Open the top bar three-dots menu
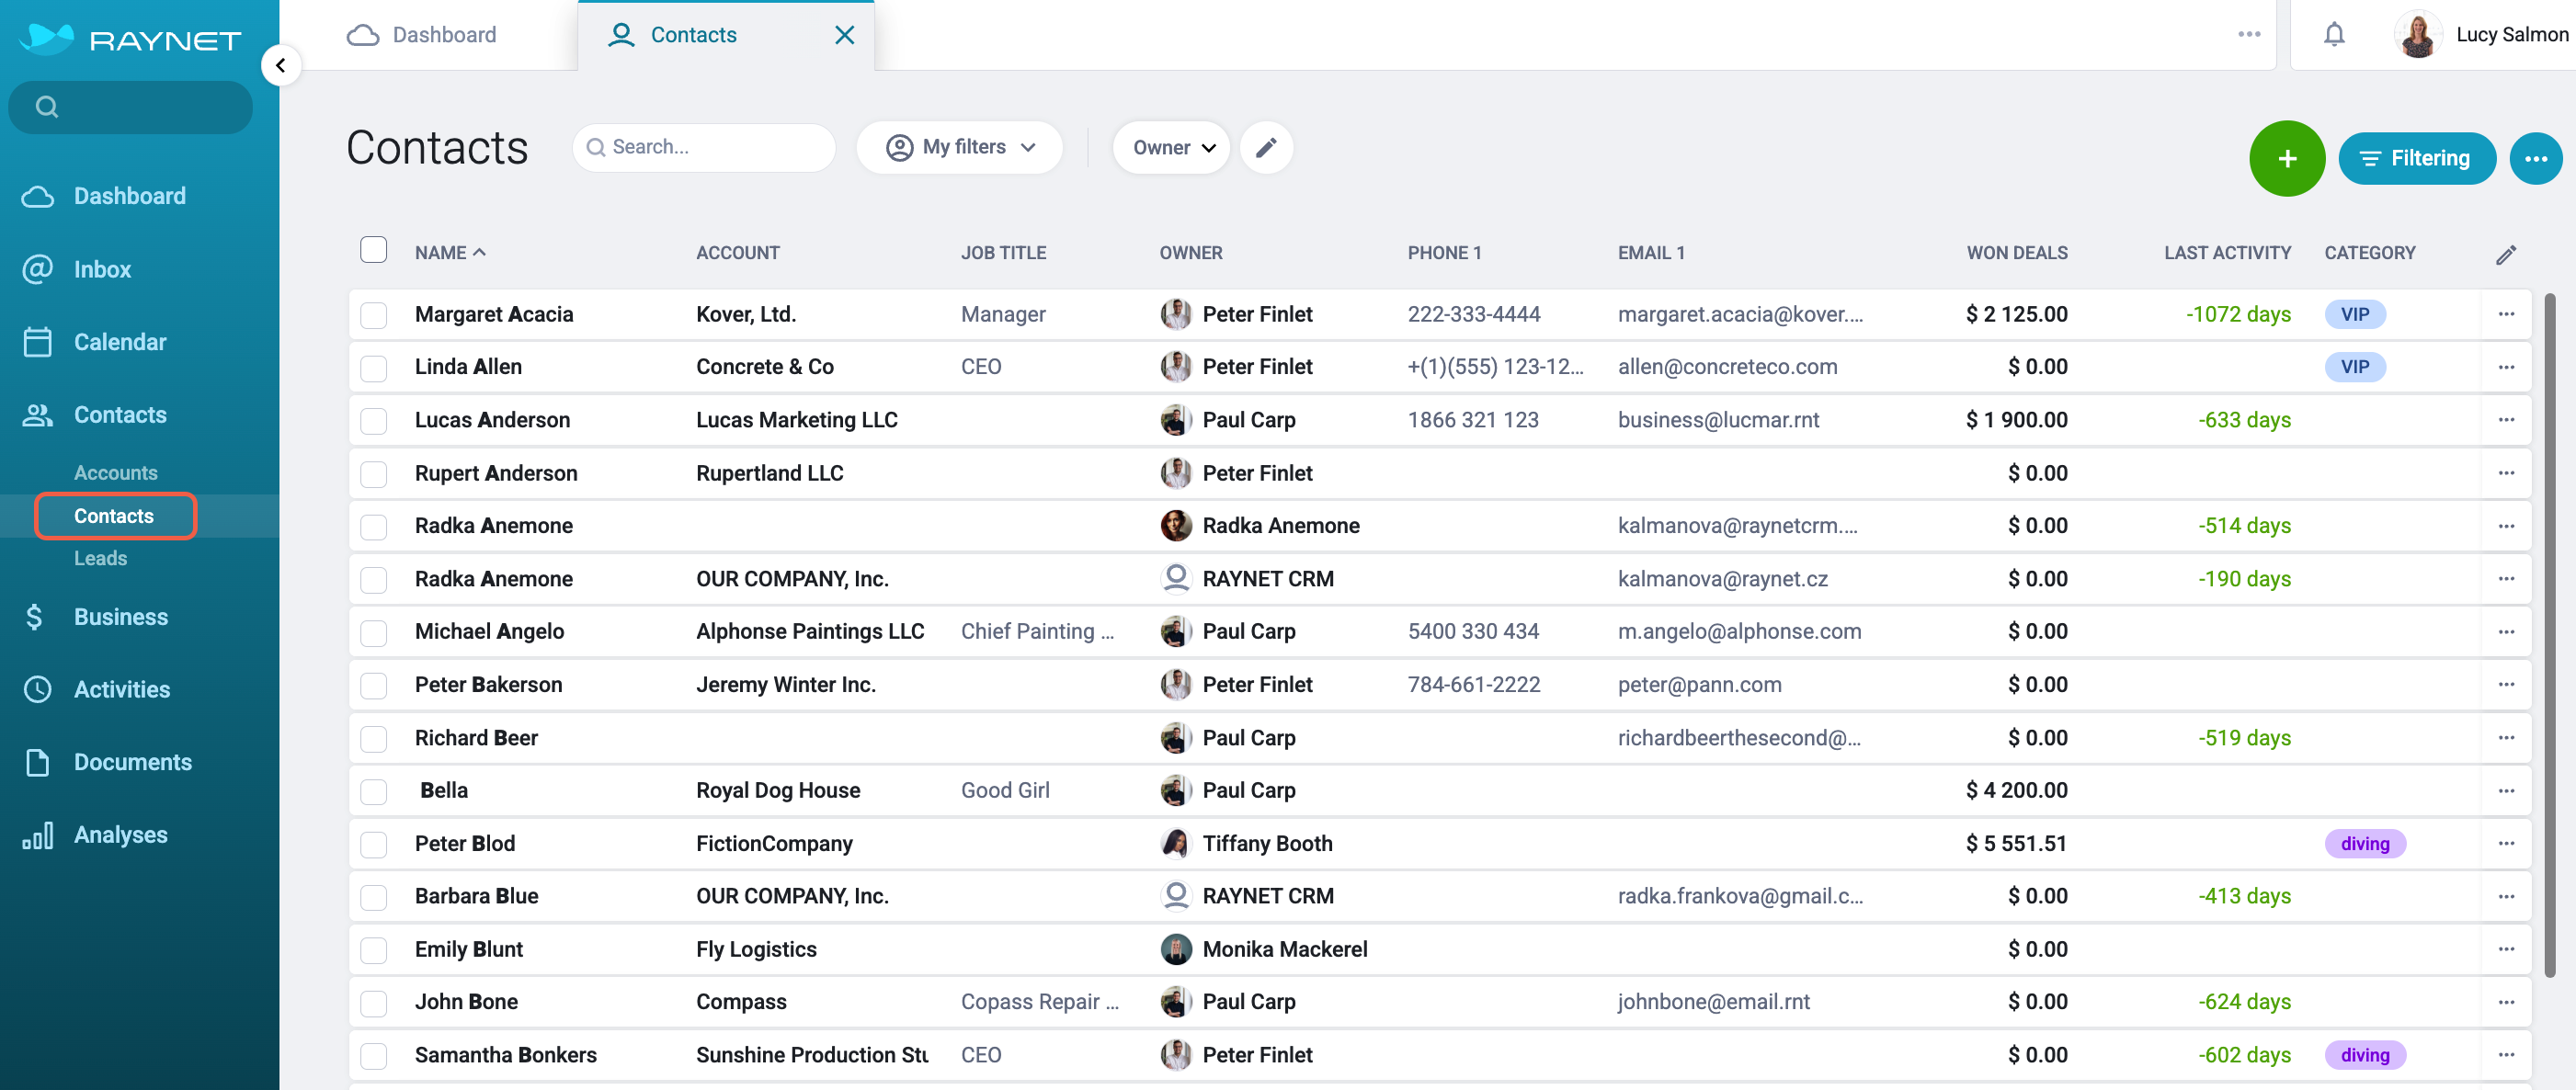 tap(2249, 34)
